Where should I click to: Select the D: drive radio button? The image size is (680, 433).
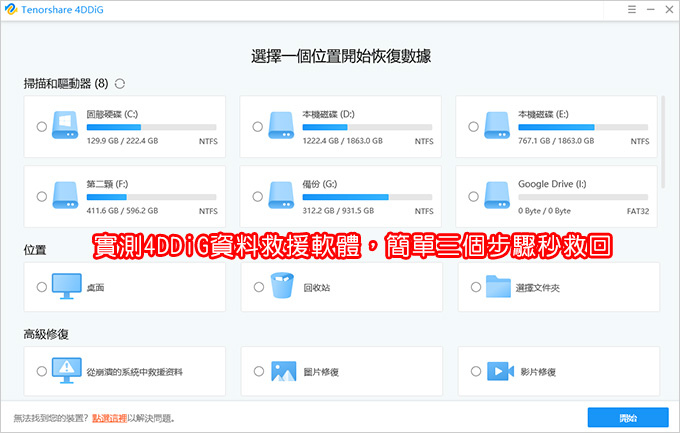pos(258,127)
